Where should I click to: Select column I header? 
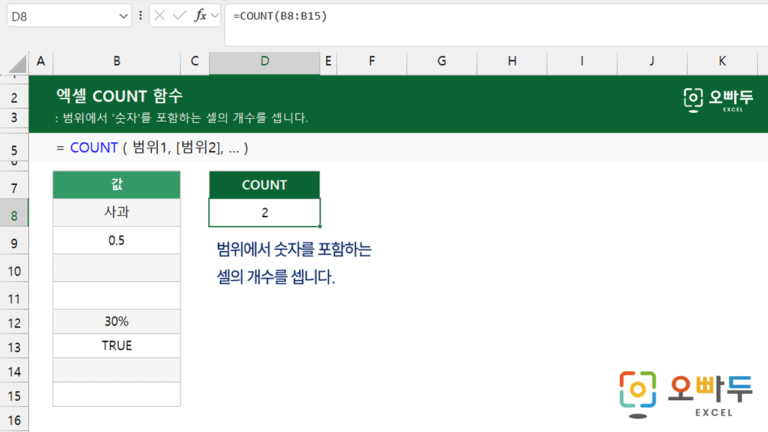tap(582, 62)
